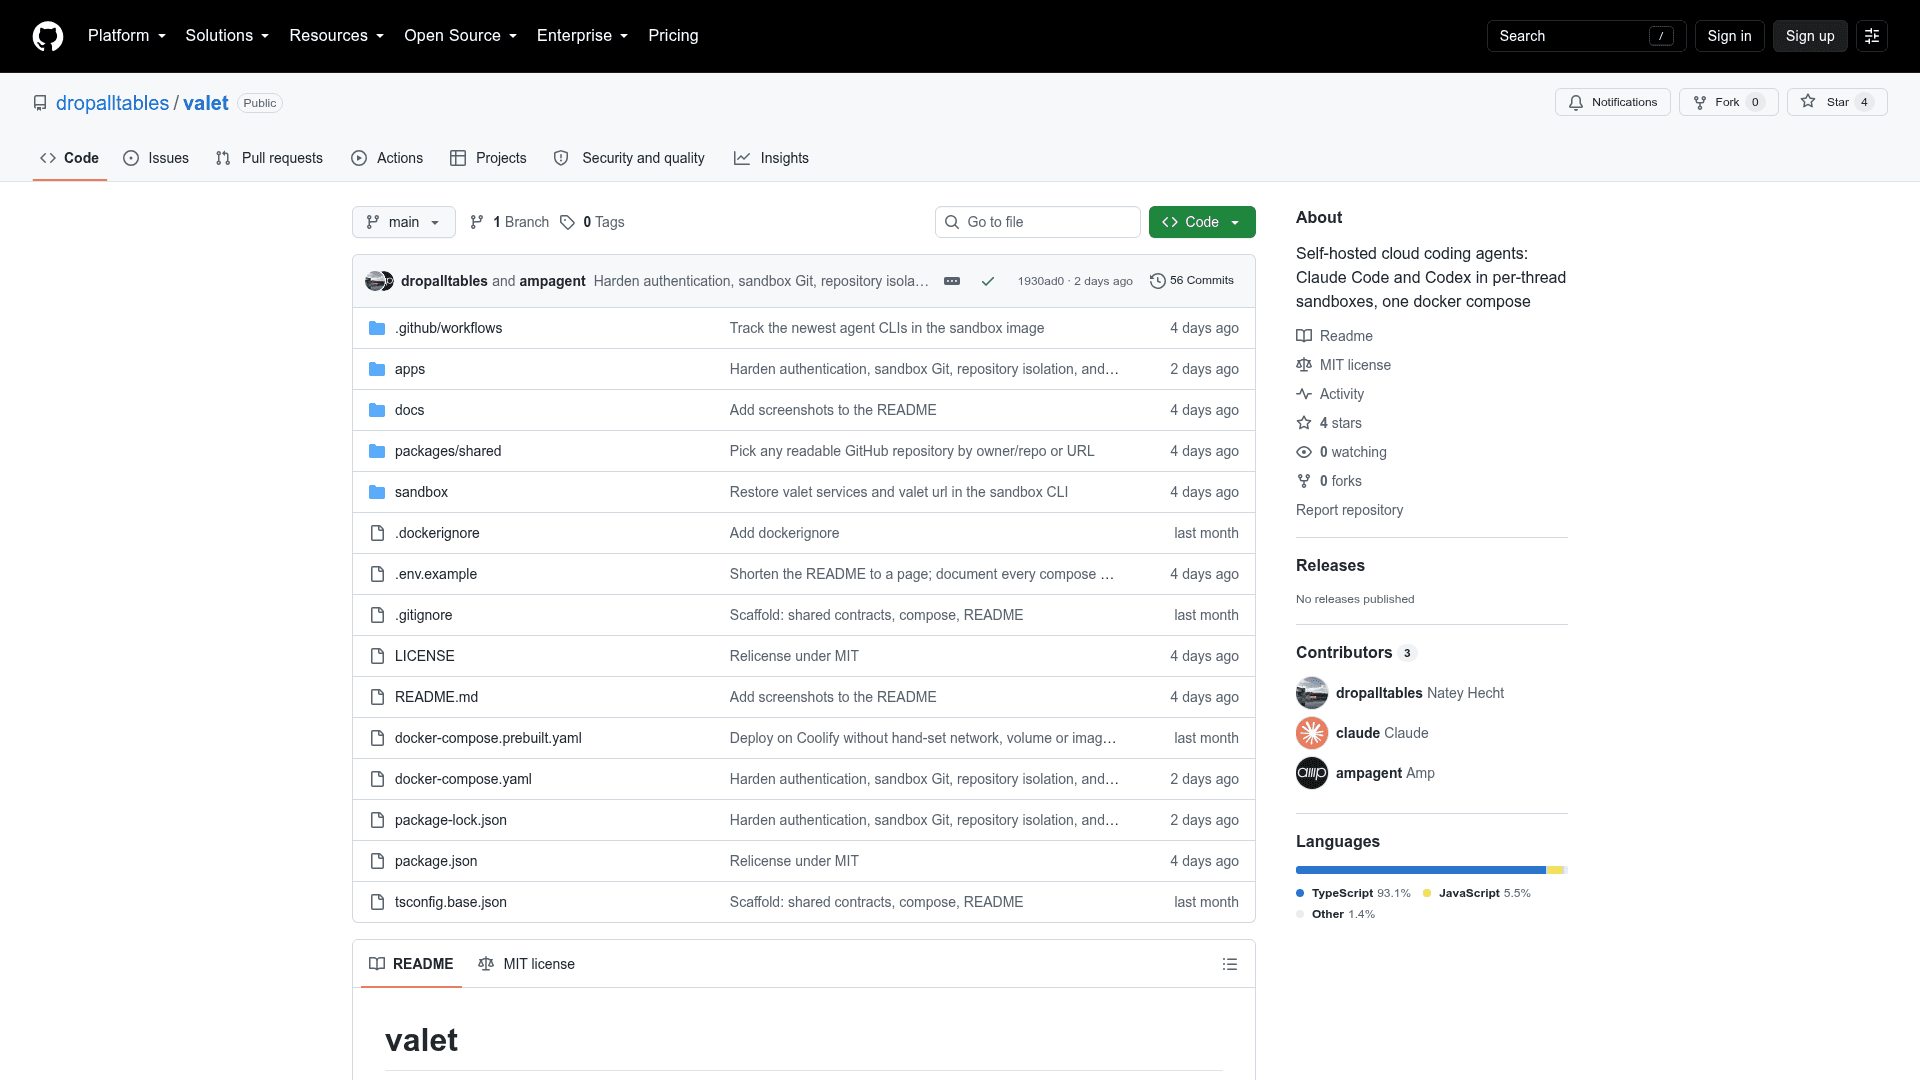Image resolution: width=1920 pixels, height=1080 pixels.
Task: Focus the top Search field
Action: (x=1586, y=36)
